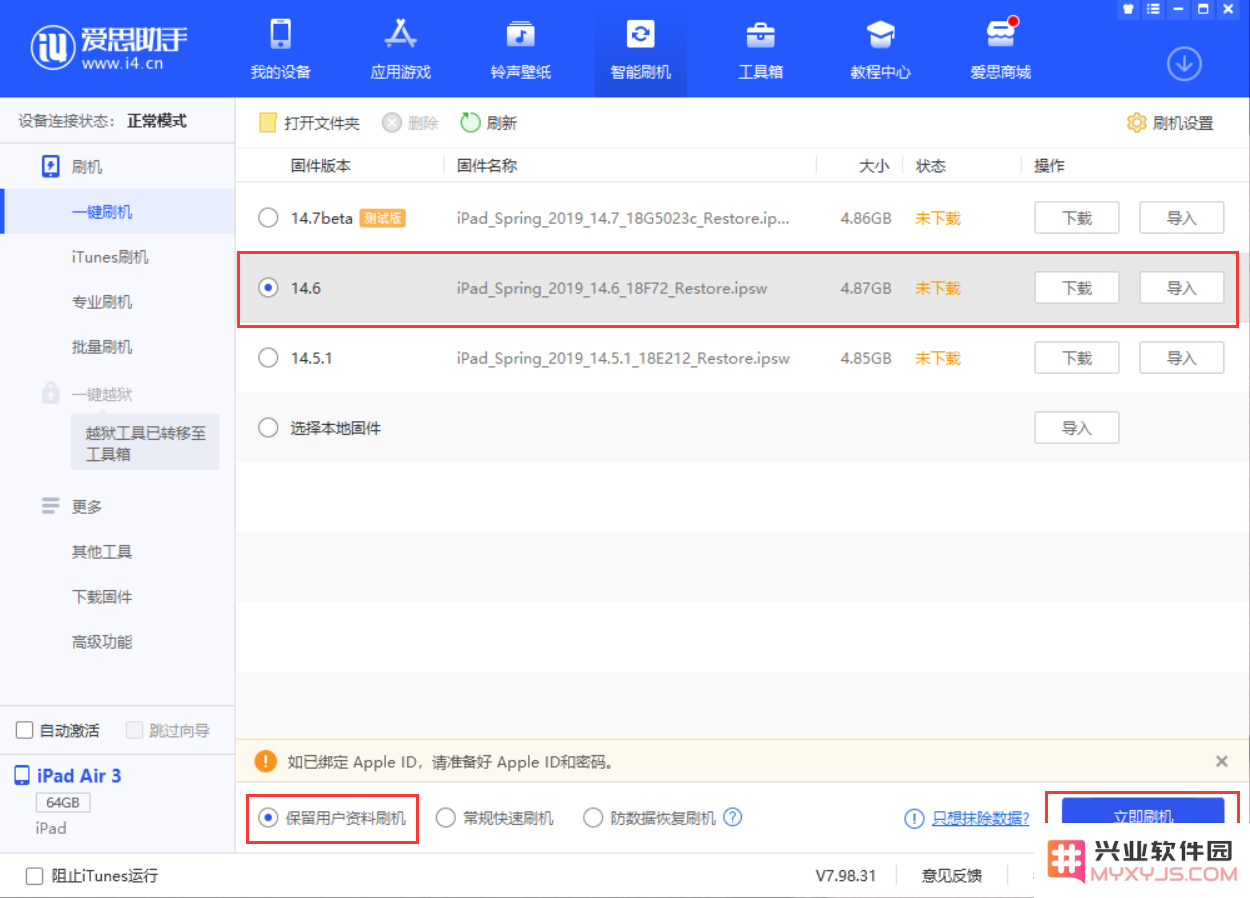1250x898 pixels.
Task: Open the 我的设备 device section
Action: click(280, 48)
